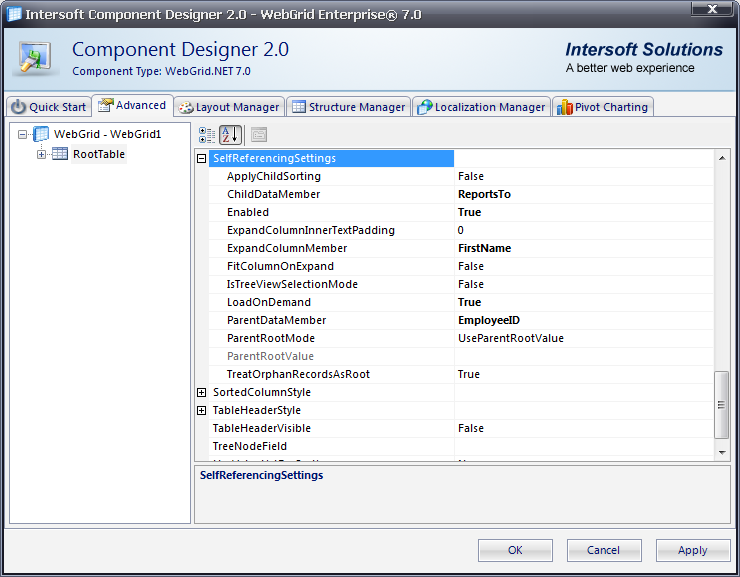This screenshot has width=740, height=577.
Task: Click the LoadOnDemand value True
Action: [469, 302]
